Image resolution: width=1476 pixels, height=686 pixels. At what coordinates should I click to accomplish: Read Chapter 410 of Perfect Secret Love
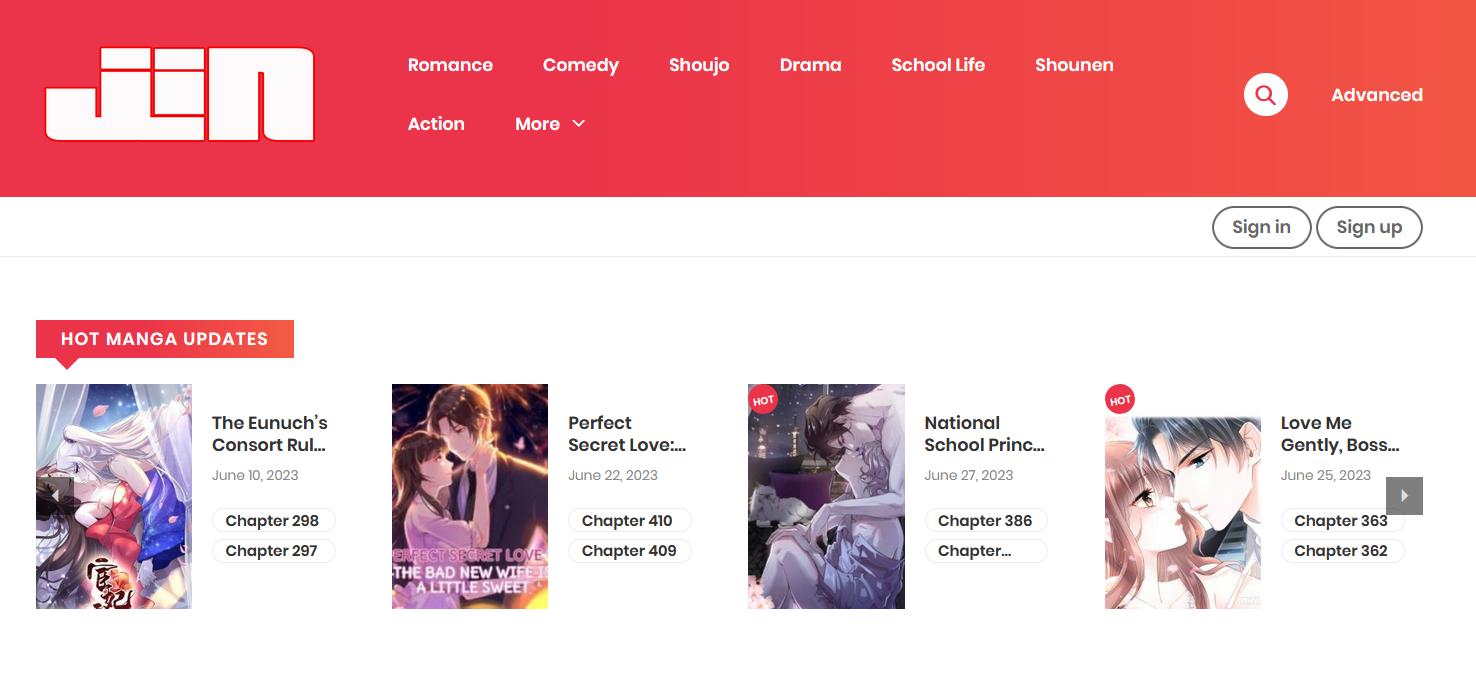(627, 521)
